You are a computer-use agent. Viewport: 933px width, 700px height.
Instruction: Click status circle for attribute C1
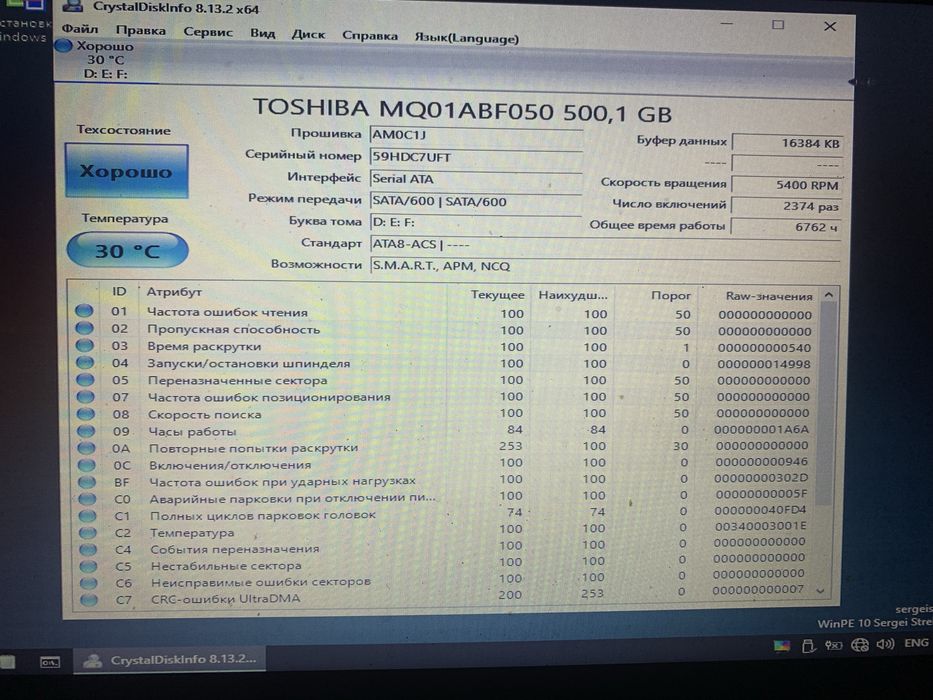click(x=87, y=515)
